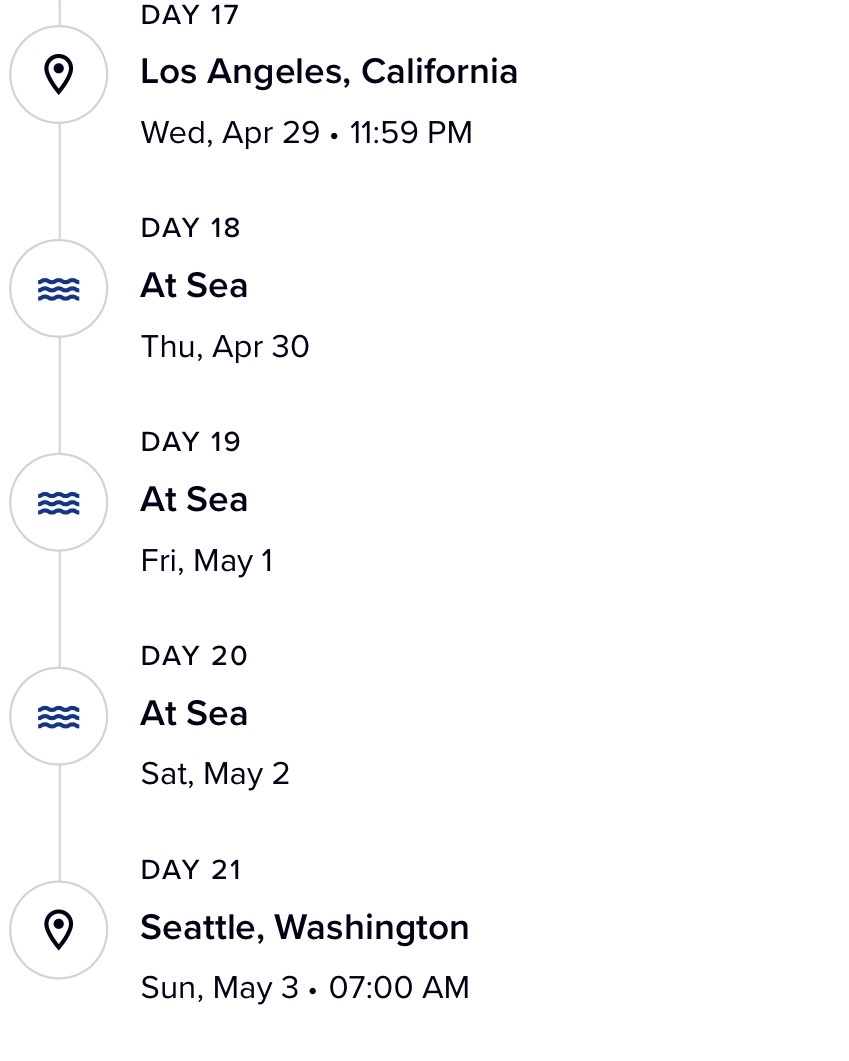Viewport: 849px width, 1061px height.
Task: Open the Los Angeles, California port title
Action: click(x=329, y=72)
